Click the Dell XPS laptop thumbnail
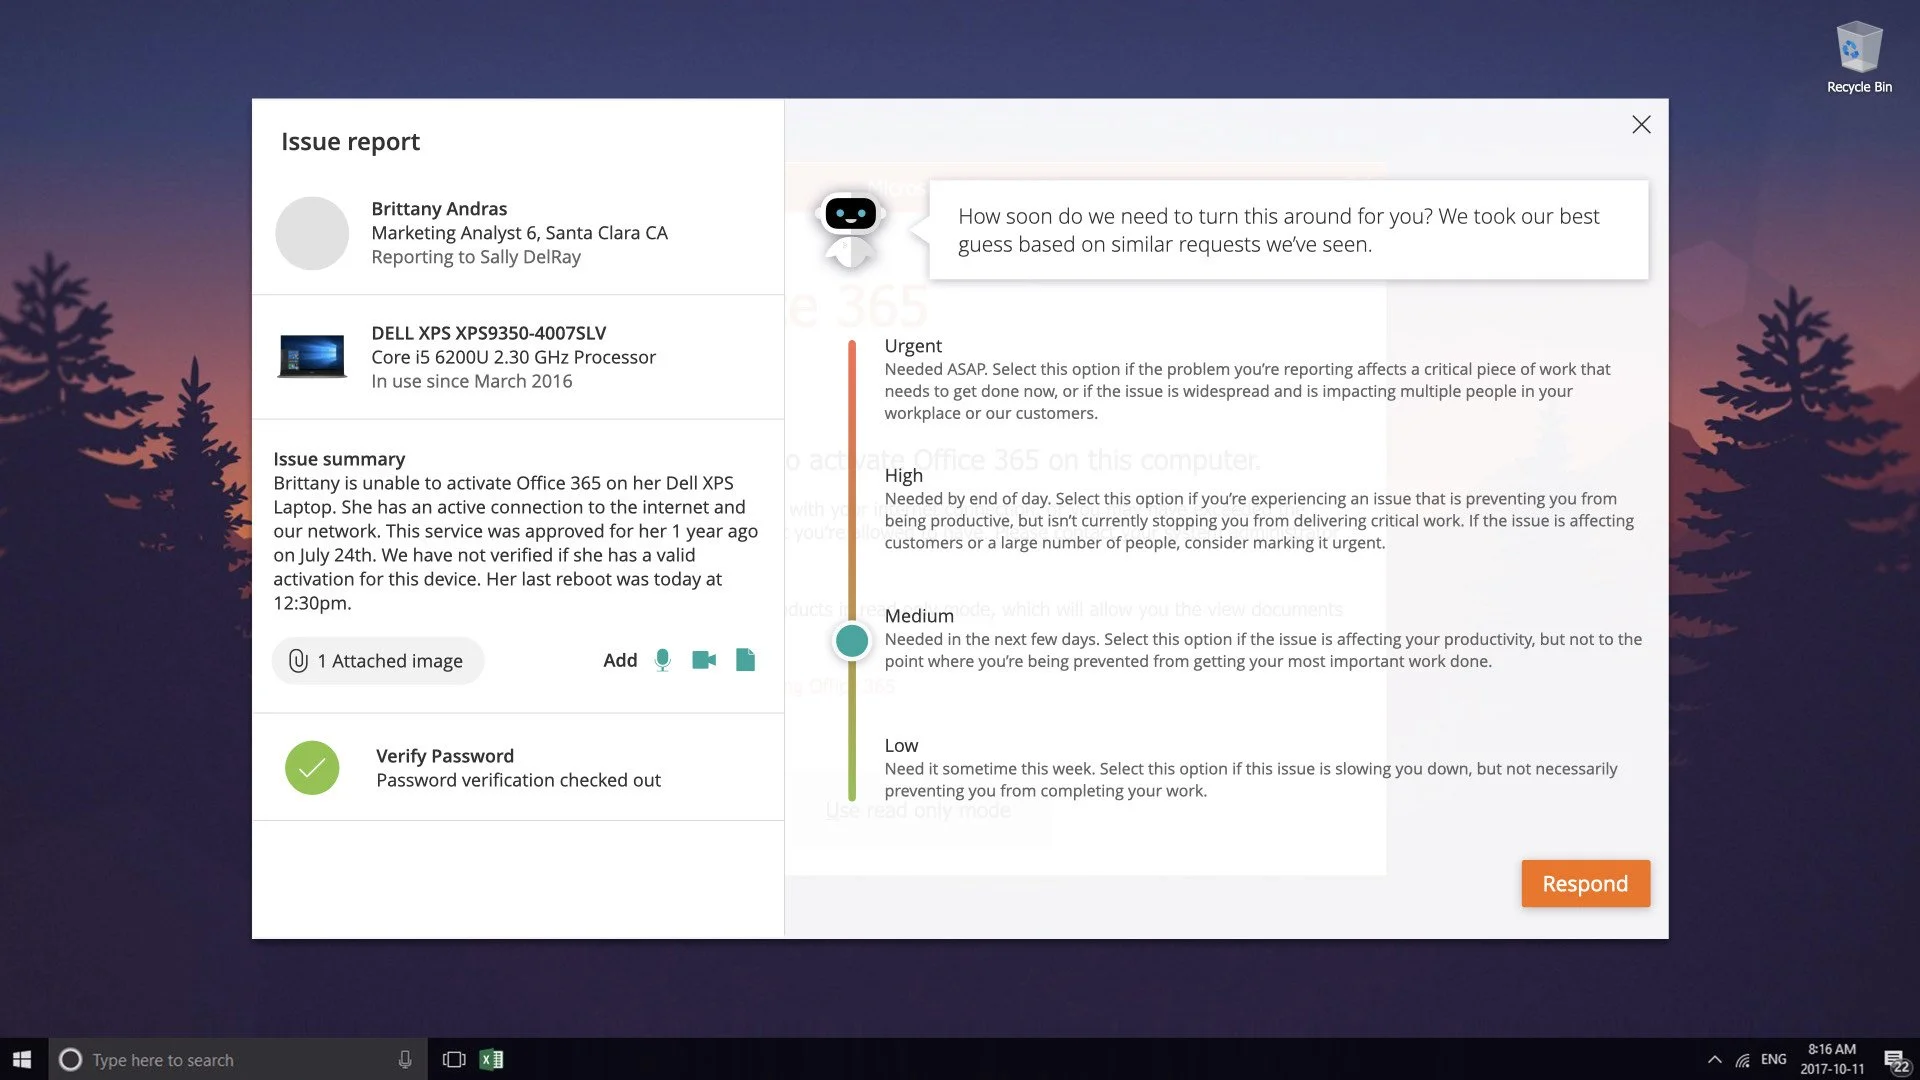The height and width of the screenshot is (1080, 1920). 312,356
